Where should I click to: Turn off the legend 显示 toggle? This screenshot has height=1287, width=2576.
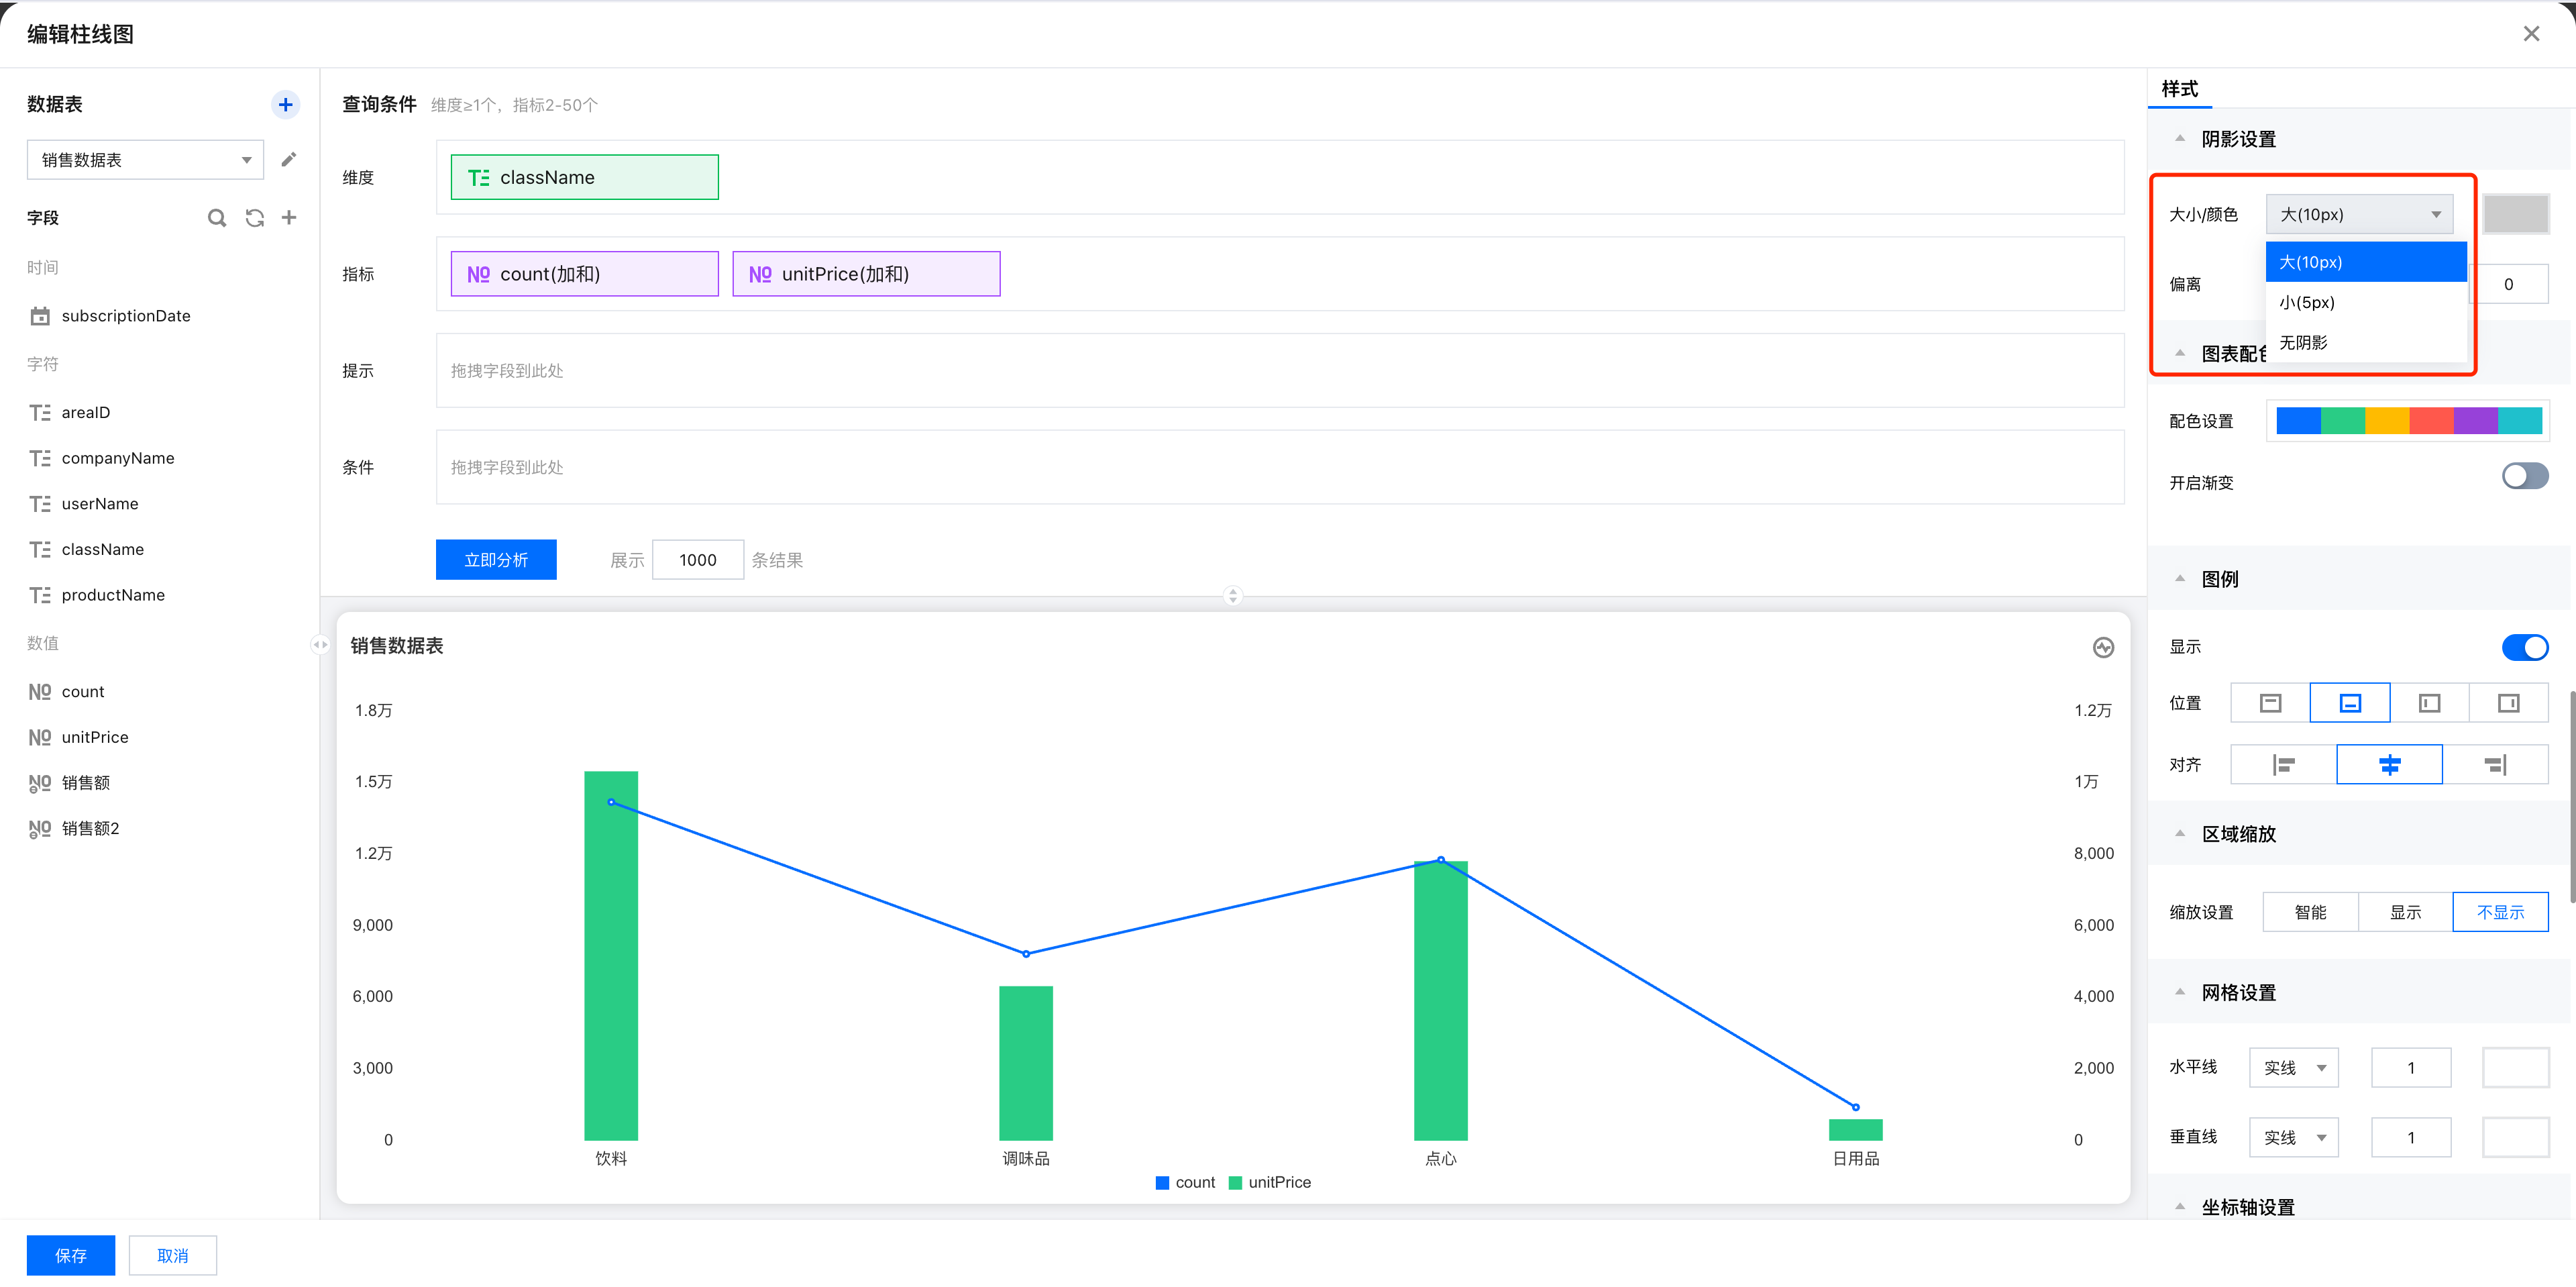coord(2524,647)
